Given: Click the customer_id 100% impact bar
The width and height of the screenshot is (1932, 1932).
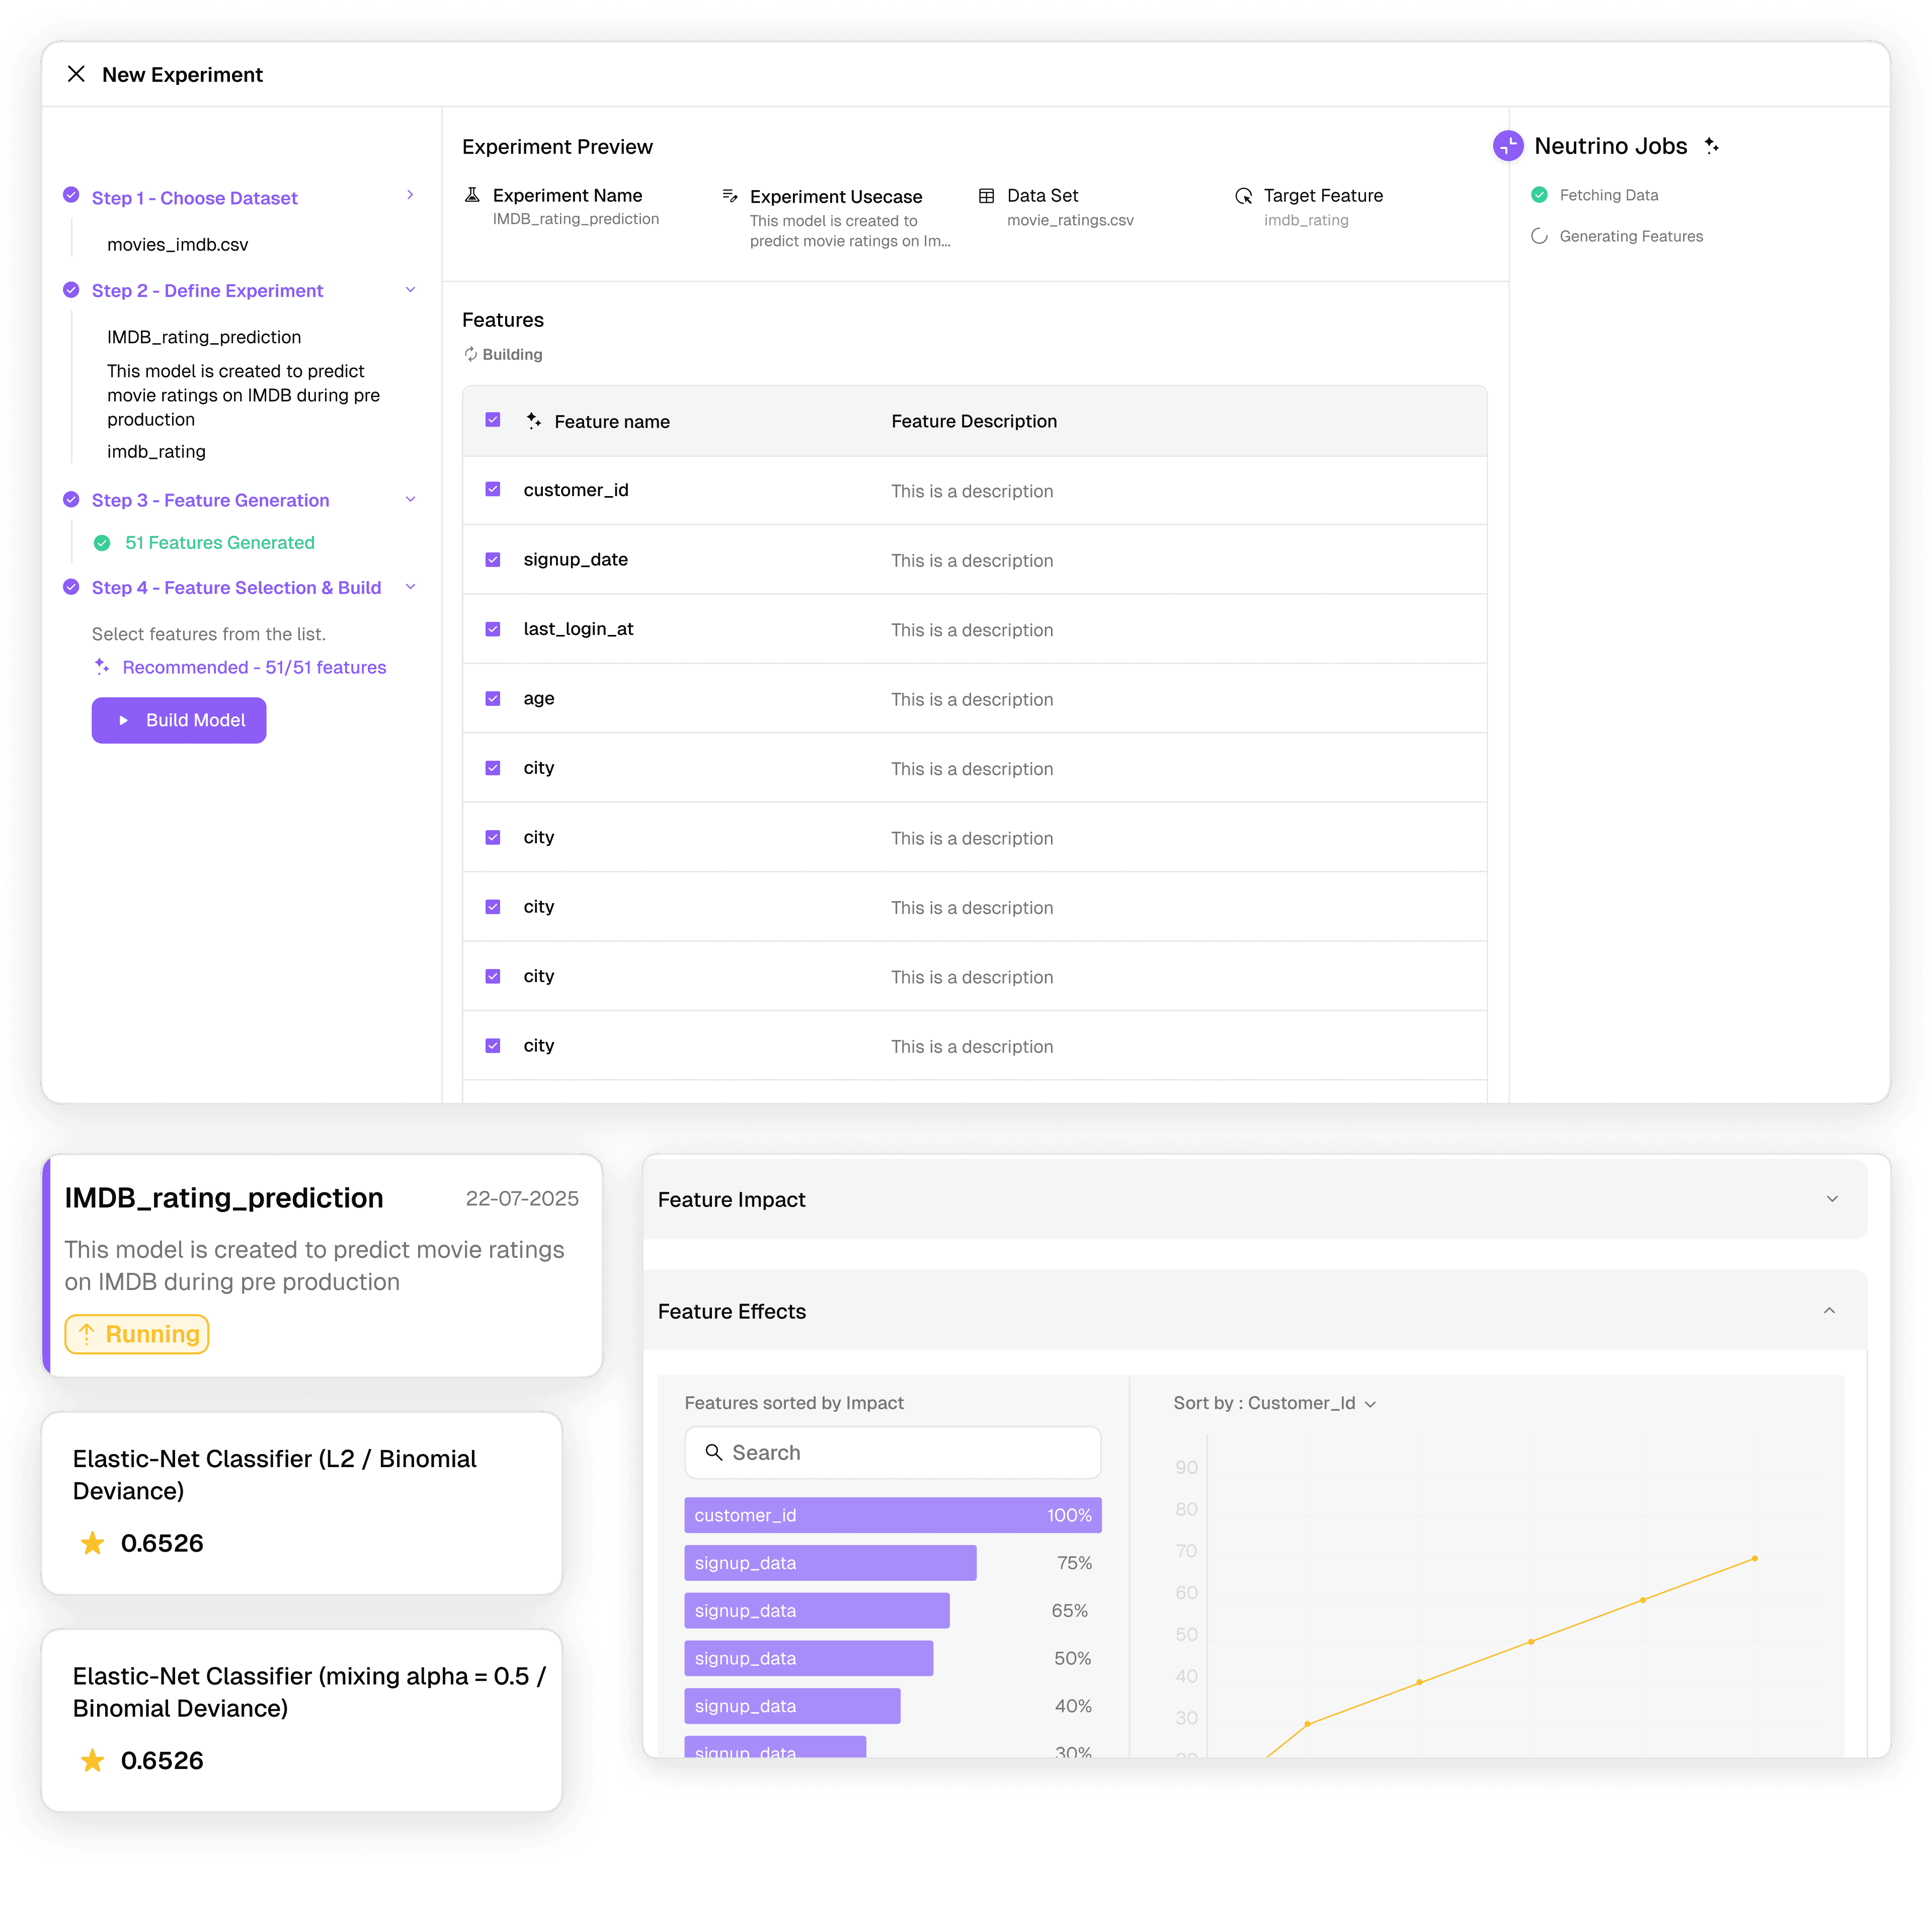Looking at the screenshot, I should (x=892, y=1515).
